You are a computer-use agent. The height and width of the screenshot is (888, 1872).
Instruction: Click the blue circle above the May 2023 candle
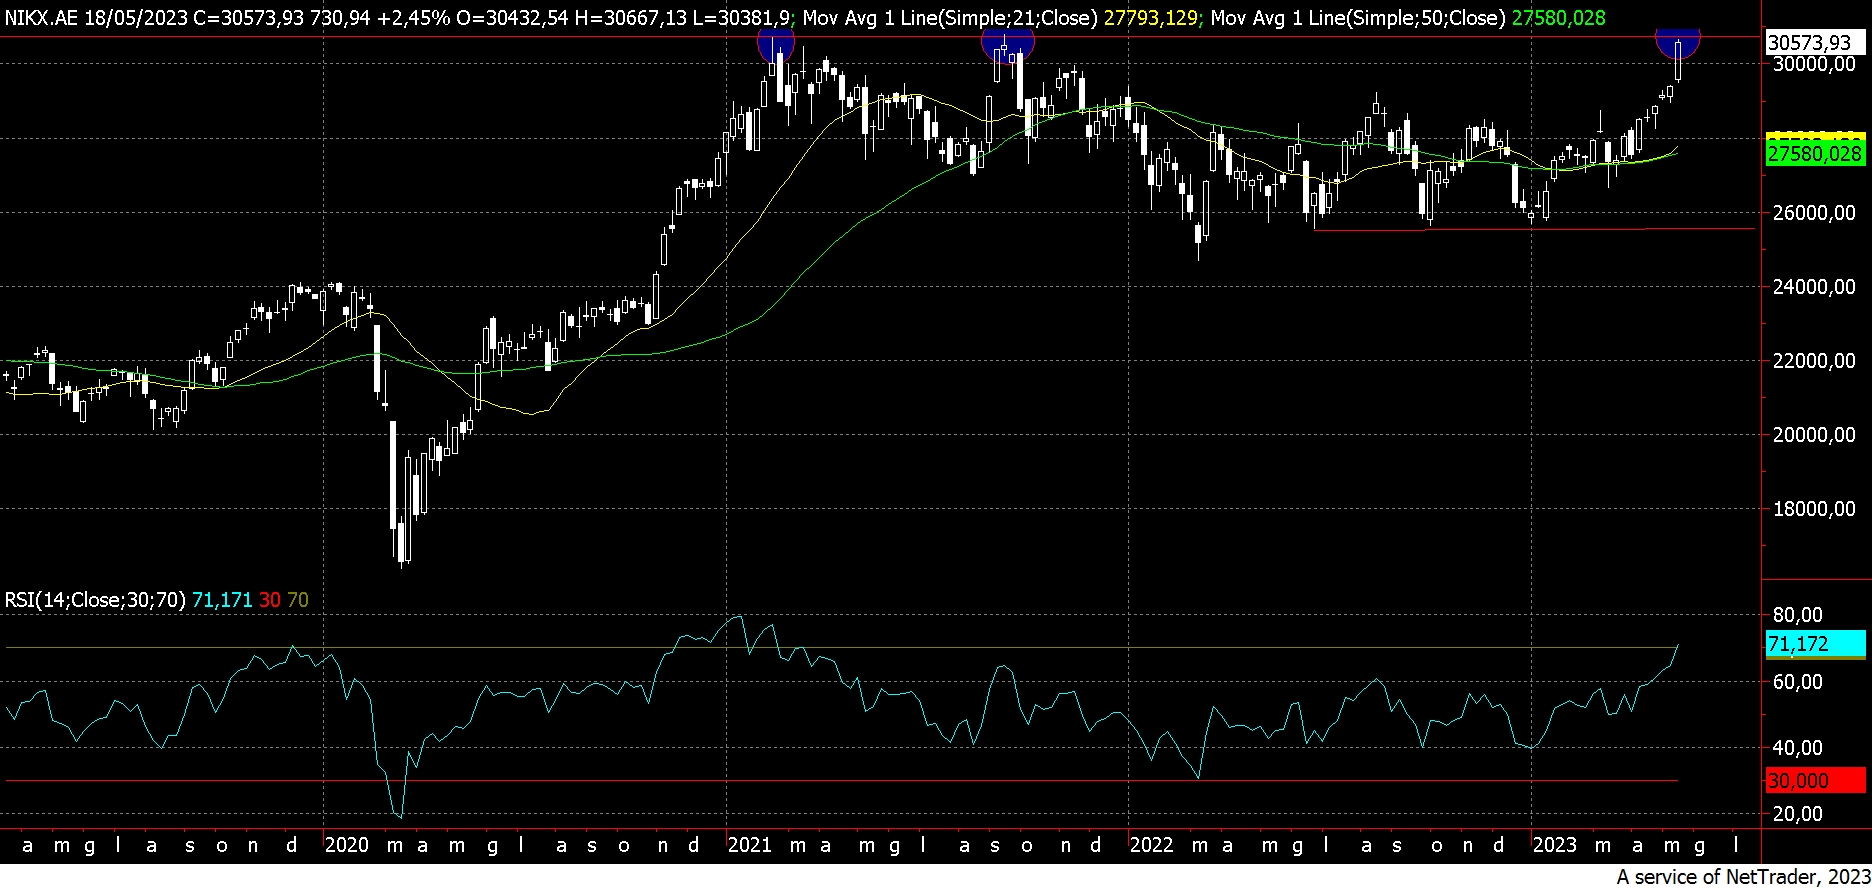(1677, 44)
